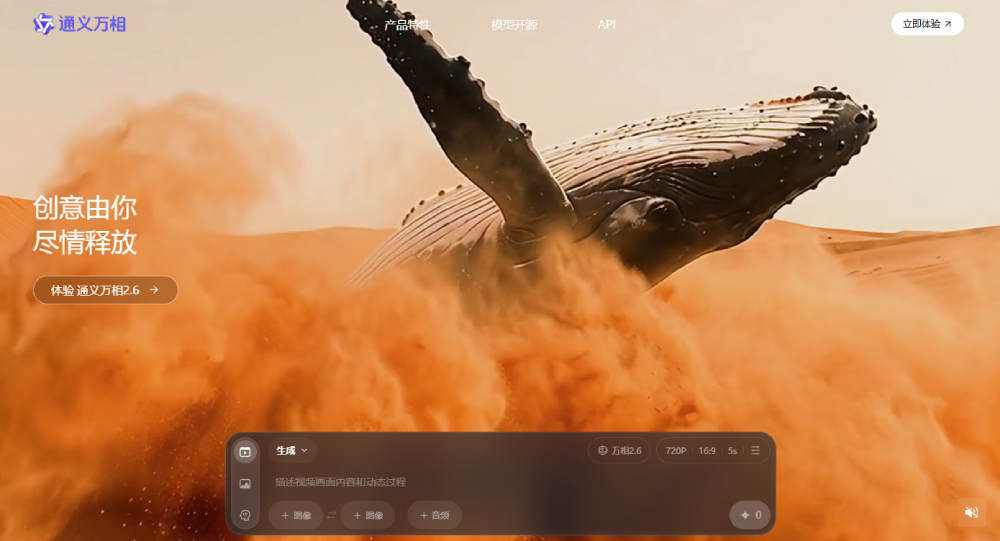Open the avatar head mode icon
Screen dimensions: 1000x541
point(245,515)
